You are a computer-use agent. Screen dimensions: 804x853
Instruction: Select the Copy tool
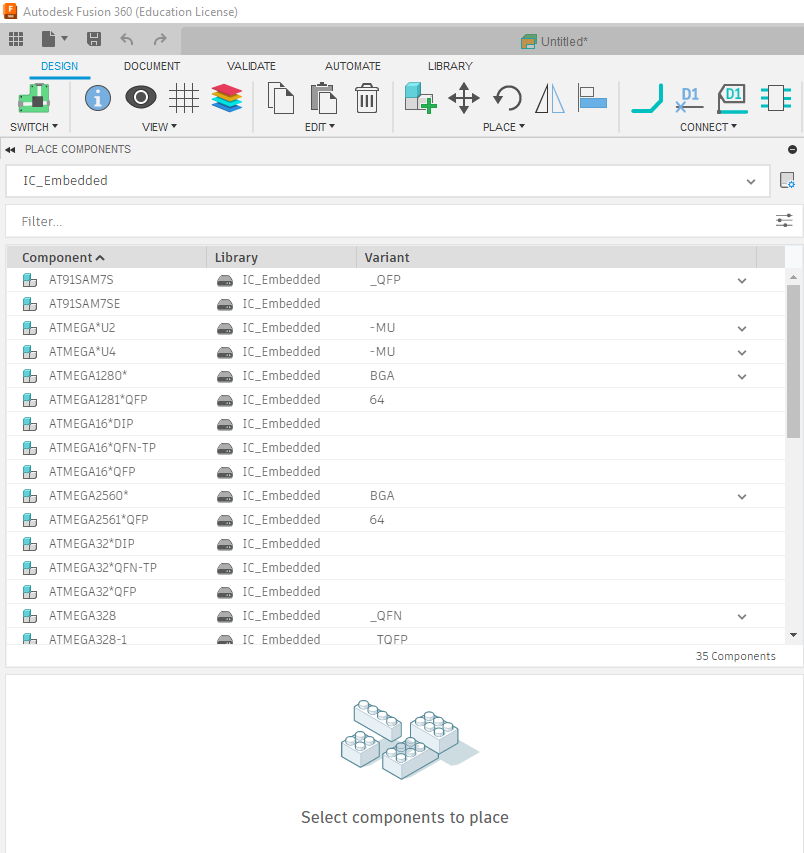281,98
